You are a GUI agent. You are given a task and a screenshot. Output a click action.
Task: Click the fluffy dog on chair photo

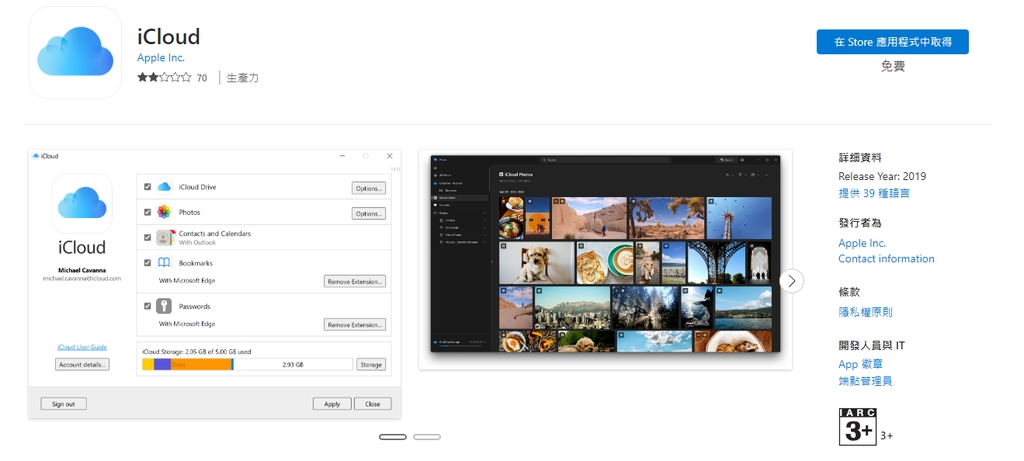[x=536, y=262]
